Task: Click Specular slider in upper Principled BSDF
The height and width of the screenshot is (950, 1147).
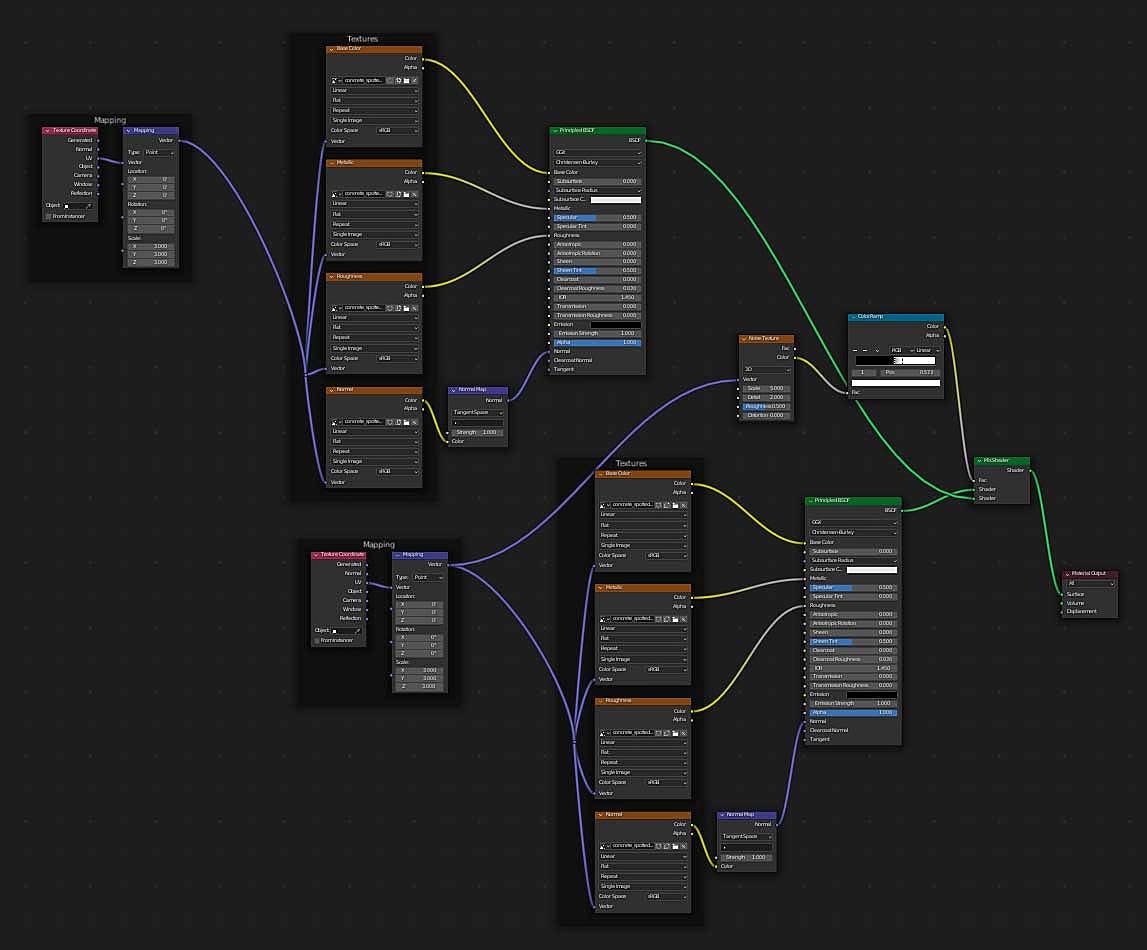Action: point(597,218)
